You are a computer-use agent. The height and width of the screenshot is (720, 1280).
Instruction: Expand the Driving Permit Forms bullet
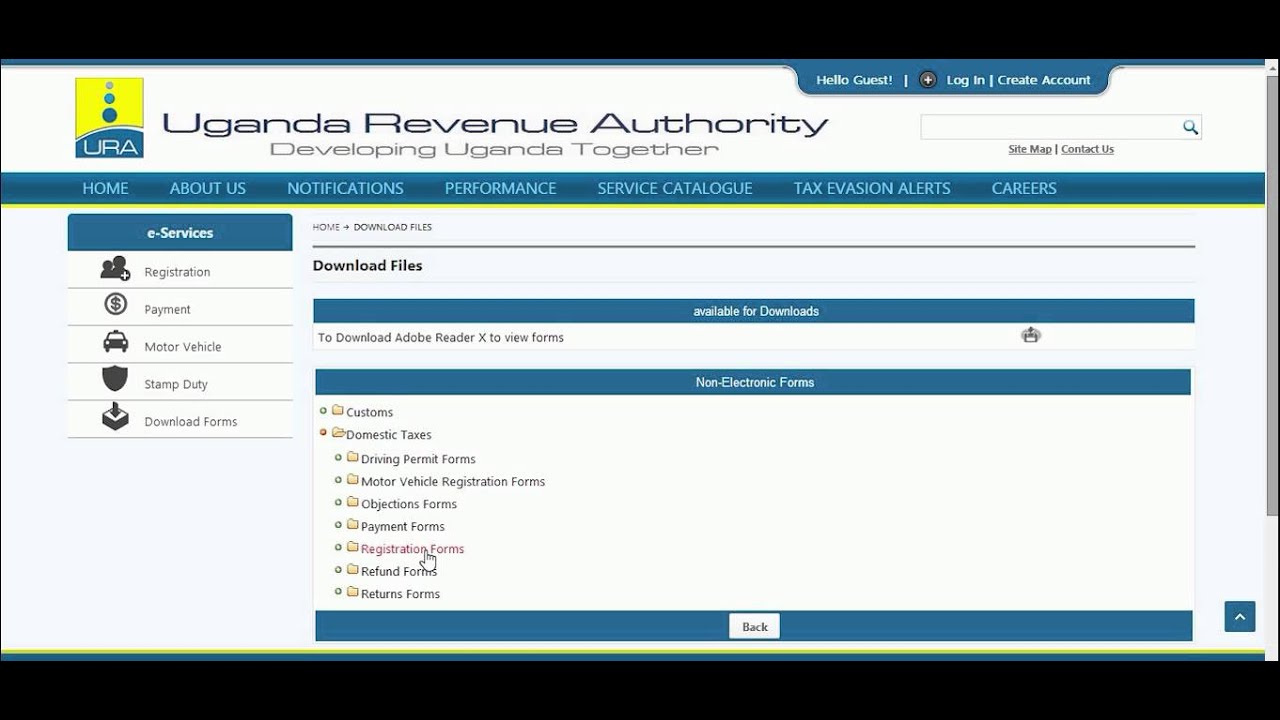338,457
